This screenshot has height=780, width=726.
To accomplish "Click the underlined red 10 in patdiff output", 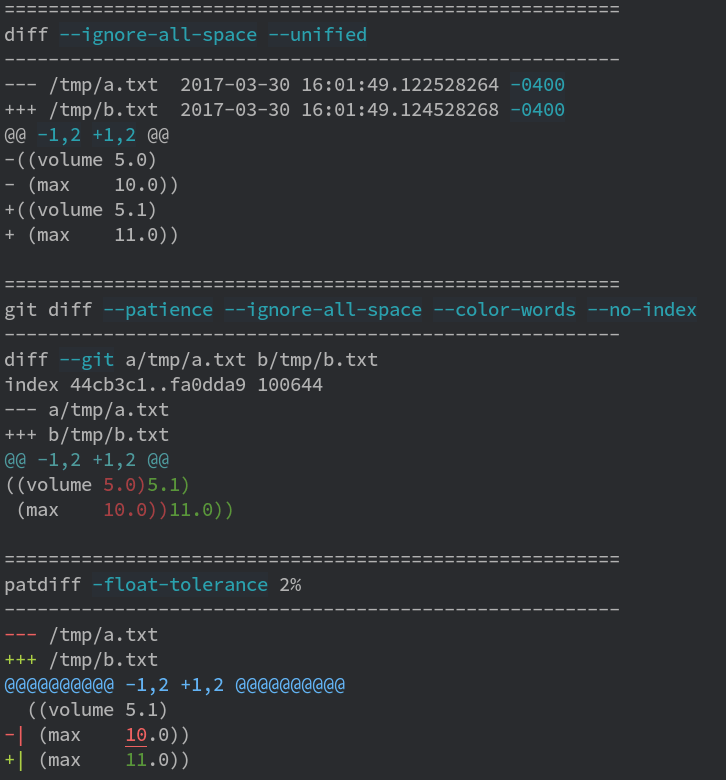I will [136, 736].
